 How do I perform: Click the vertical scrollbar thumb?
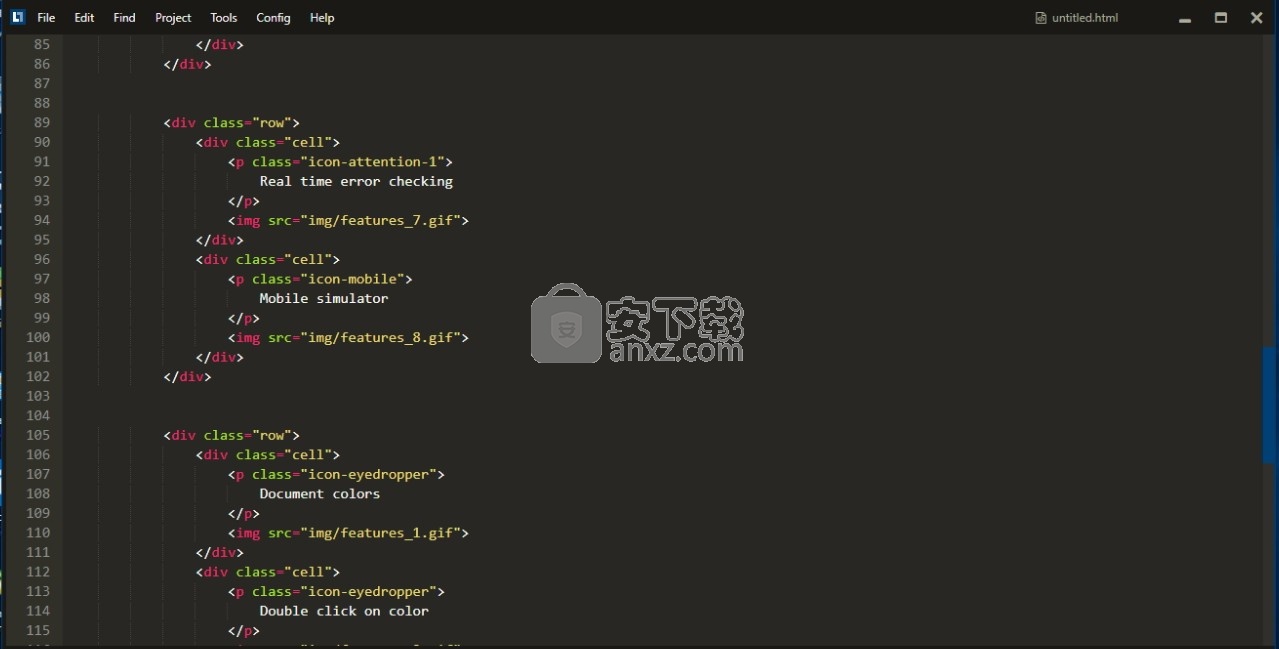(1270, 405)
